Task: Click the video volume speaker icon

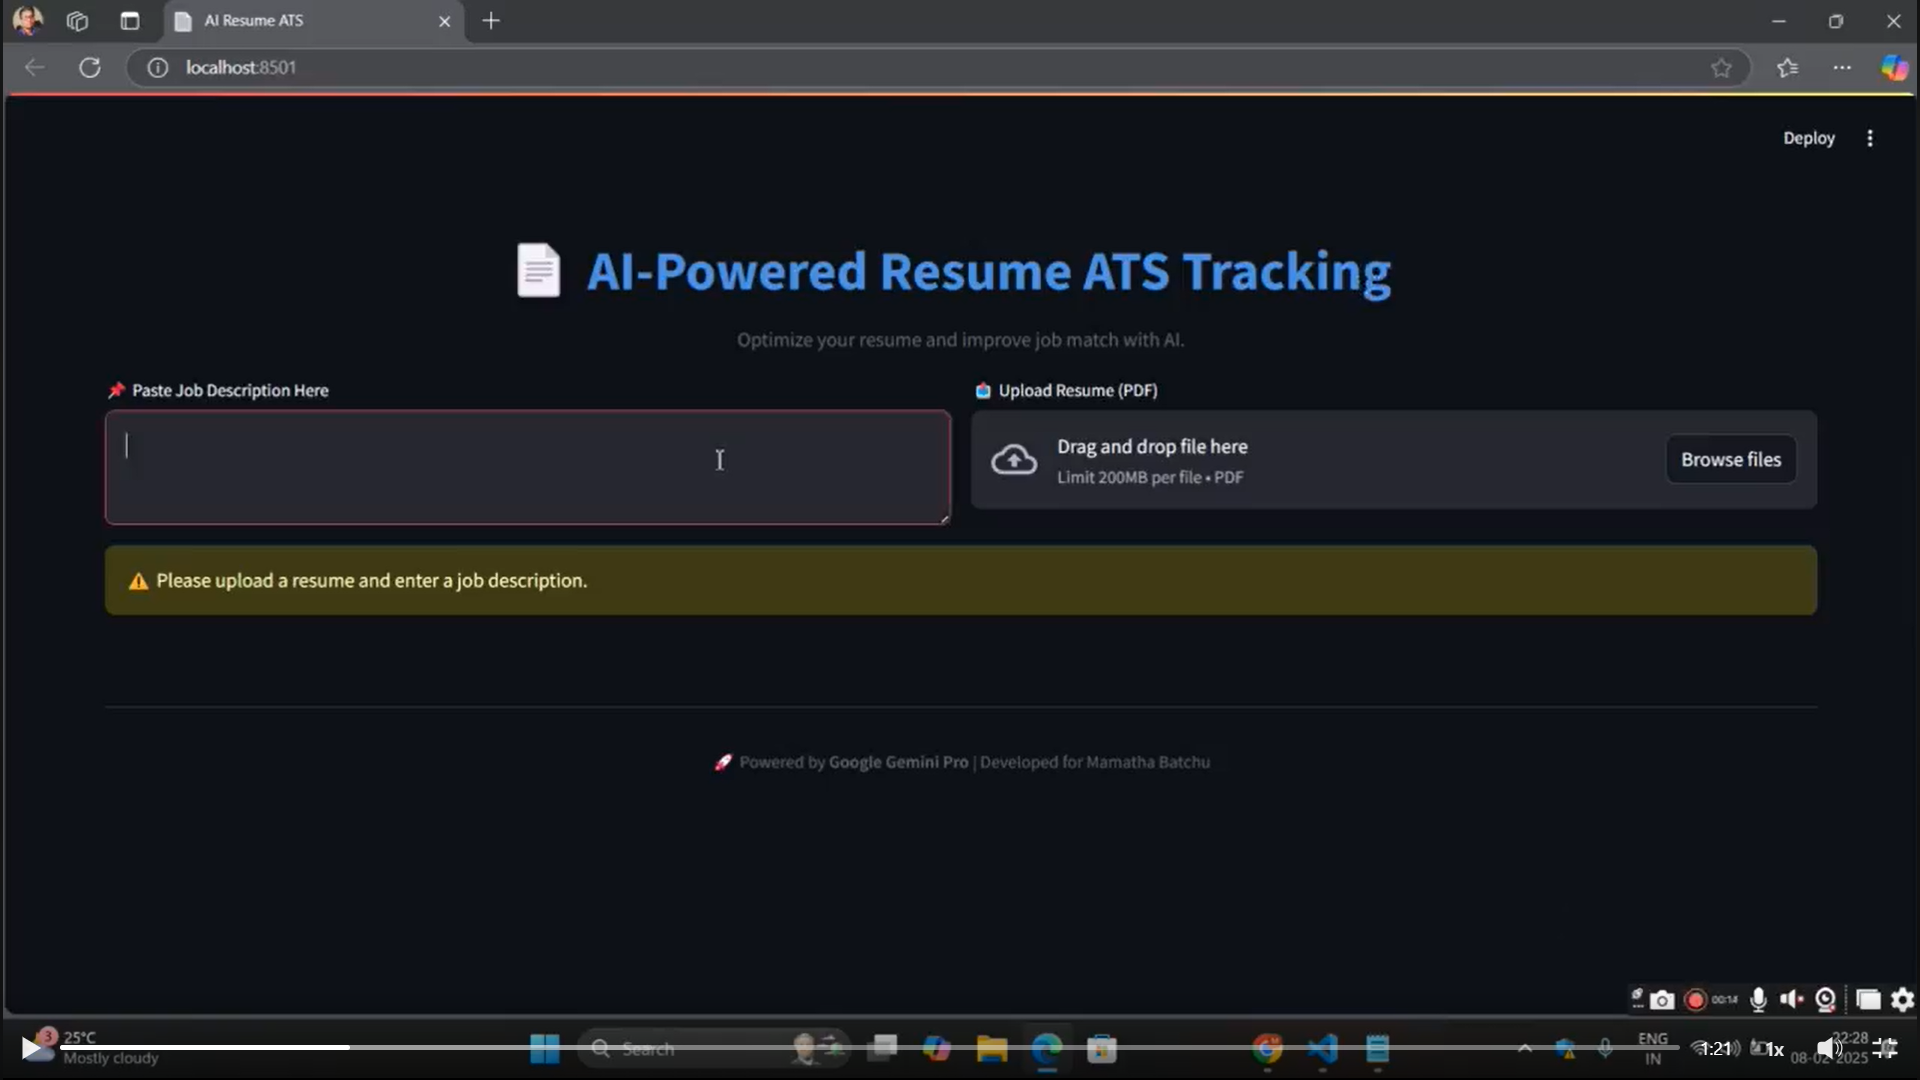Action: click(1828, 1048)
